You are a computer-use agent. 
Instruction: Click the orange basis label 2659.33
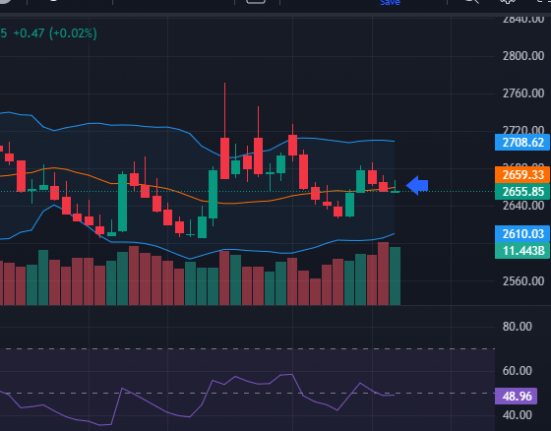[x=522, y=175]
